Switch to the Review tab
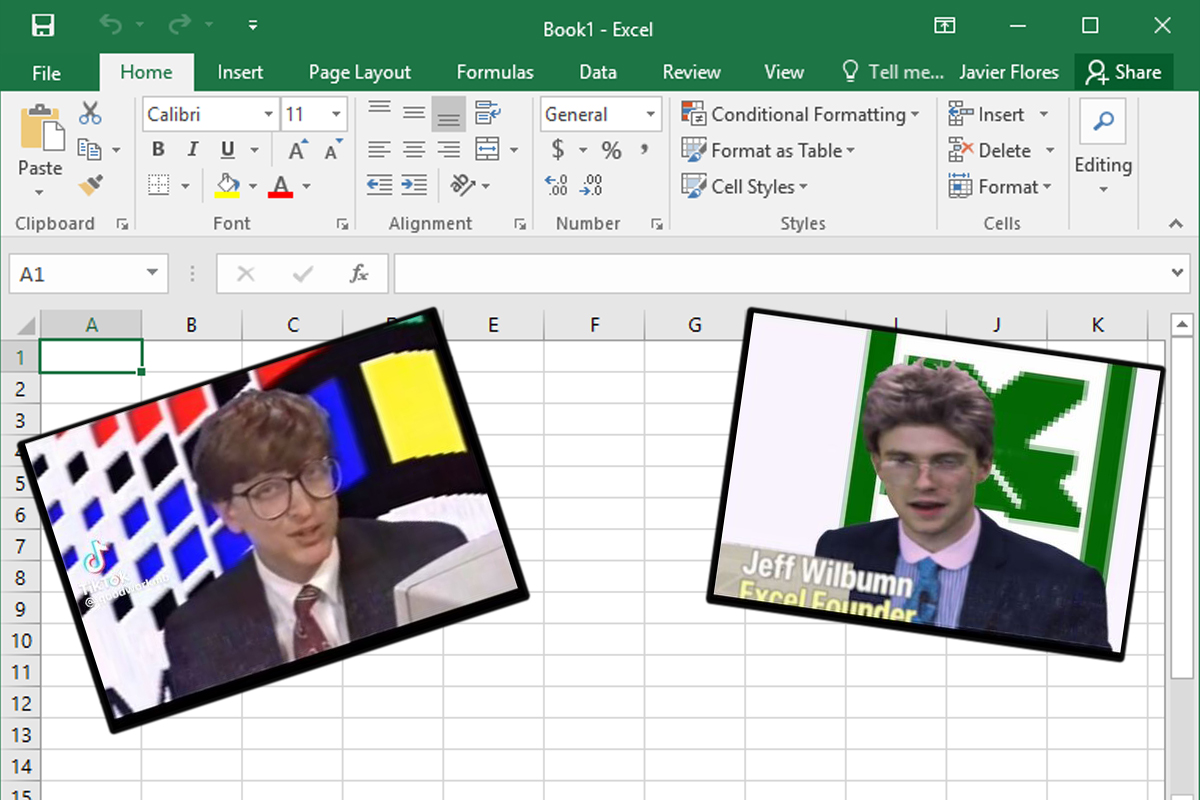 click(692, 72)
